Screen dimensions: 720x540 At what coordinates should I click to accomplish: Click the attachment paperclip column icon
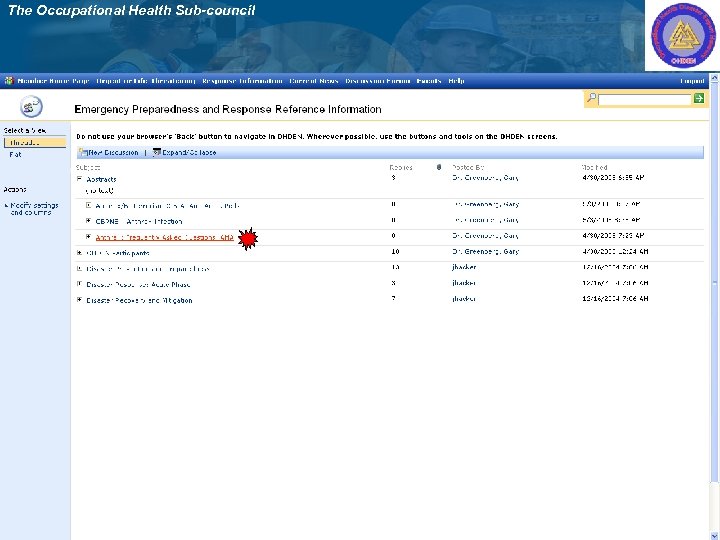point(439,168)
